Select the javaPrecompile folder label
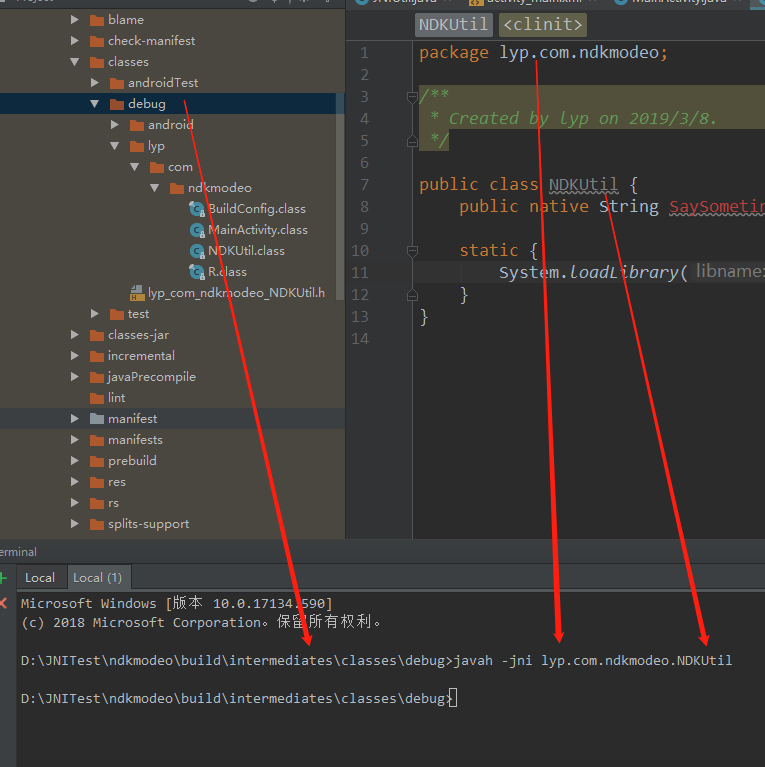 [152, 377]
